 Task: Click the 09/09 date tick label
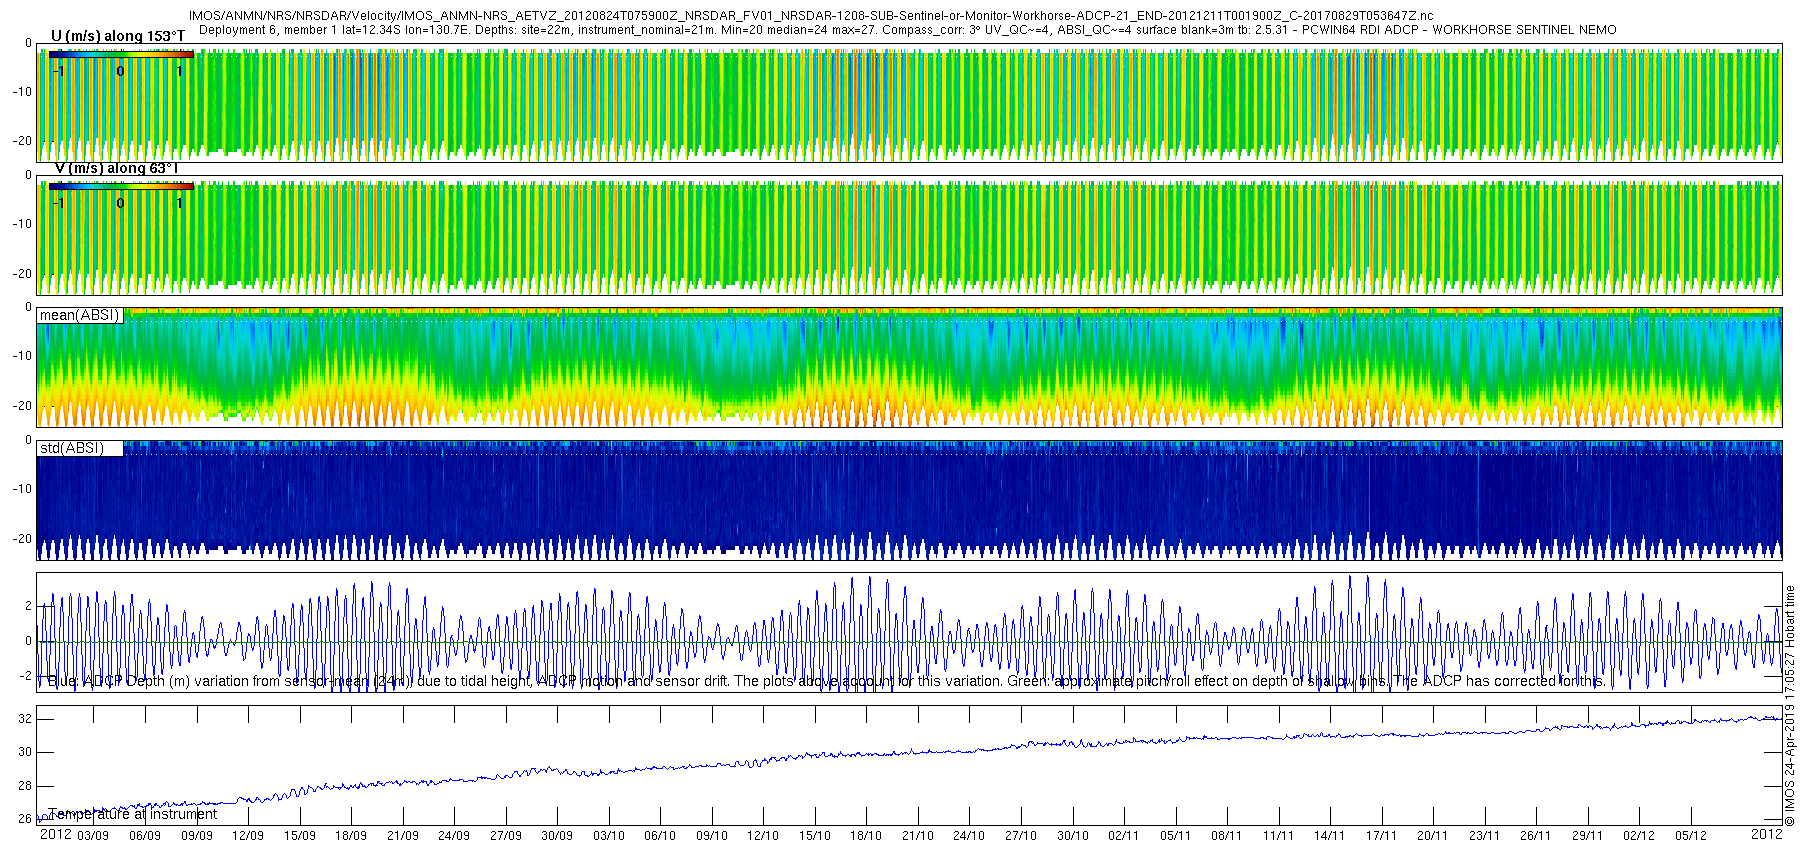coord(197,836)
